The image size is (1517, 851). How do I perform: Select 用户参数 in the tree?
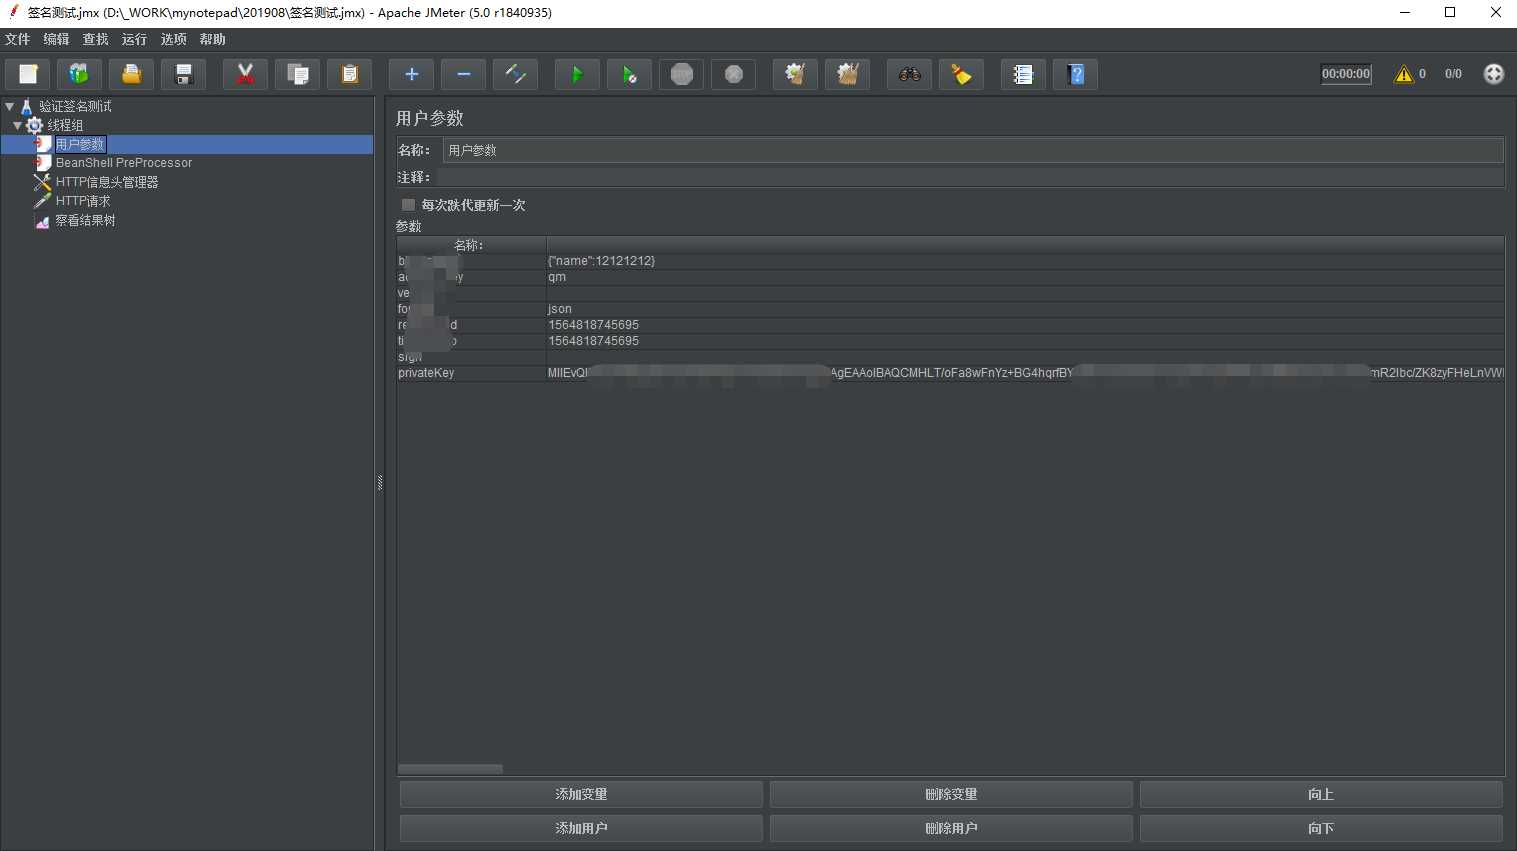point(80,144)
